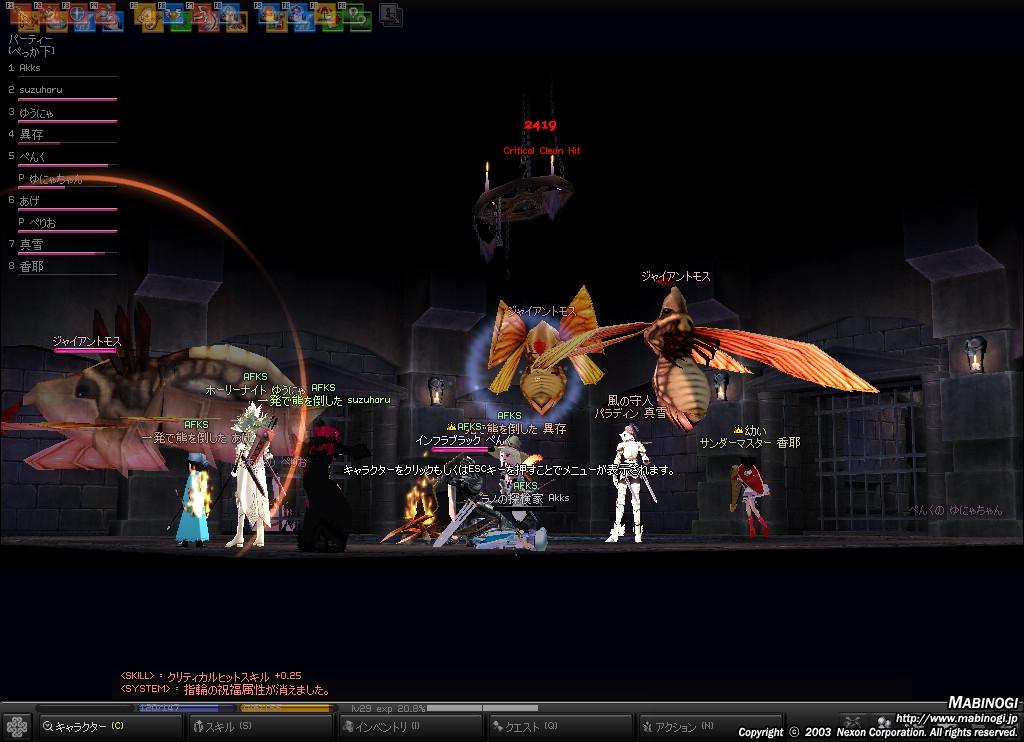Click the パーティー party header text
The image size is (1024, 742).
pyautogui.click(x=31, y=39)
